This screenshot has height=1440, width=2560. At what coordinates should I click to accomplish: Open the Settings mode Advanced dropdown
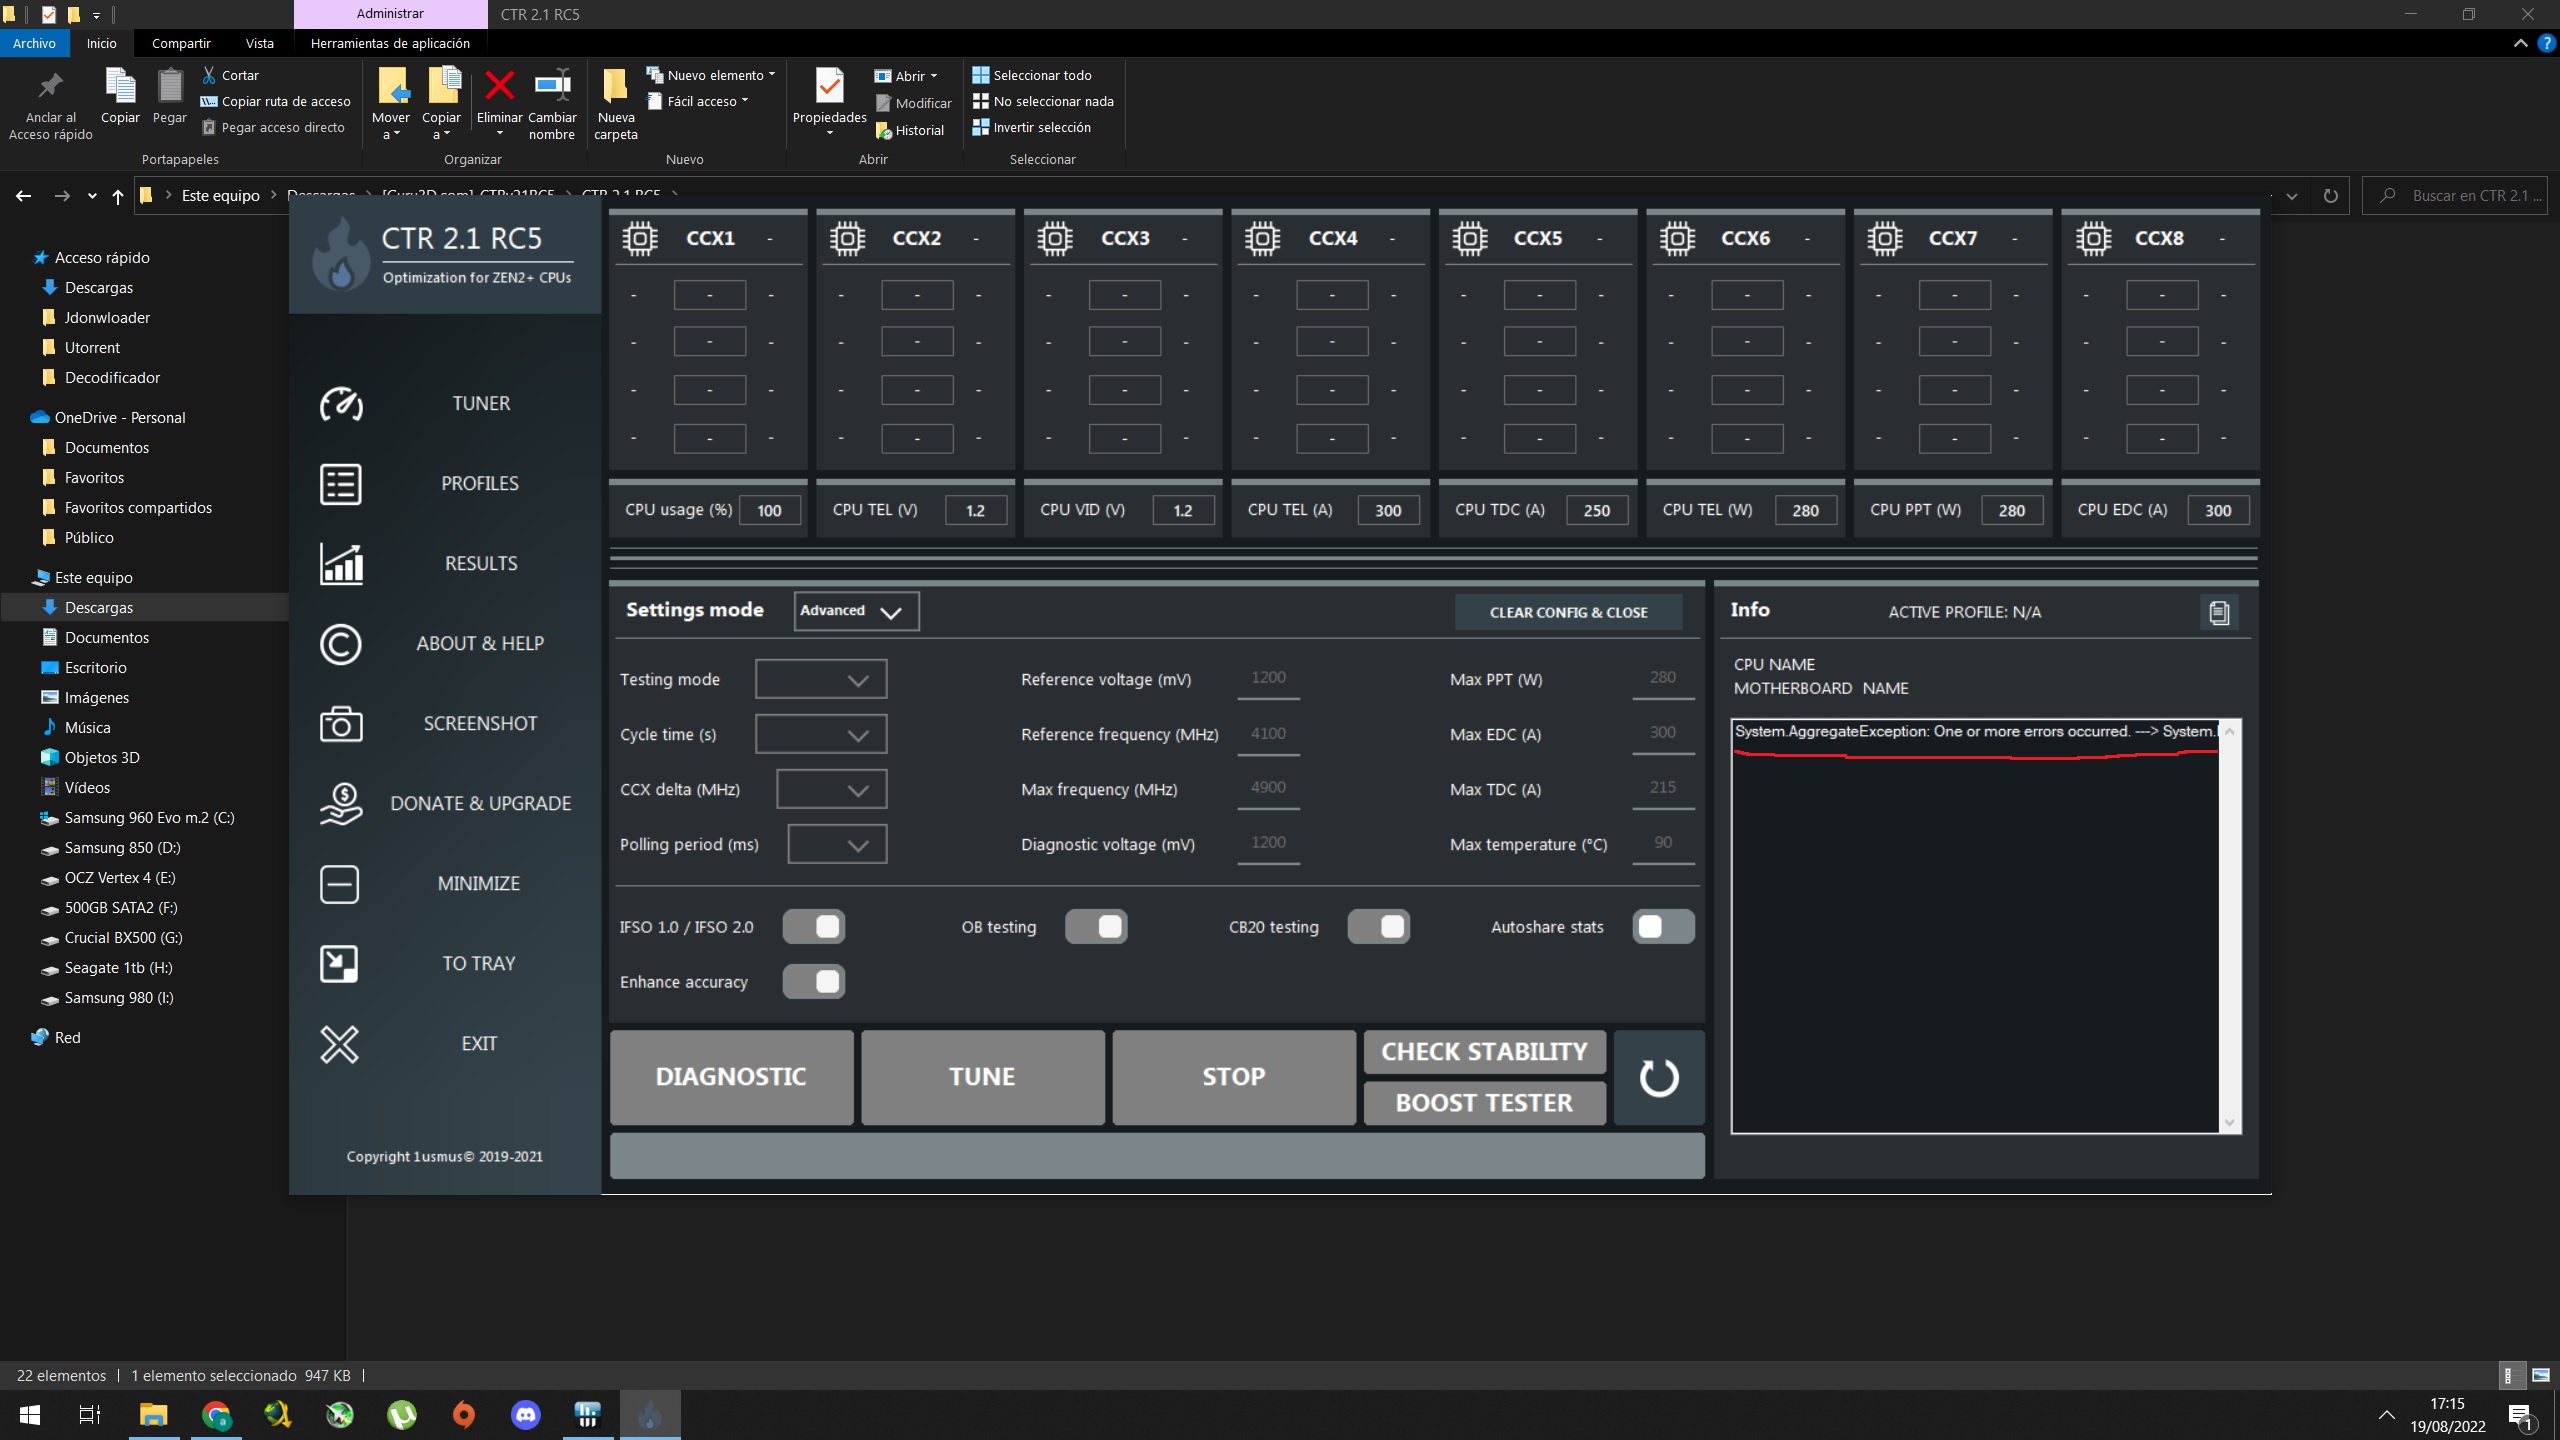pos(856,611)
